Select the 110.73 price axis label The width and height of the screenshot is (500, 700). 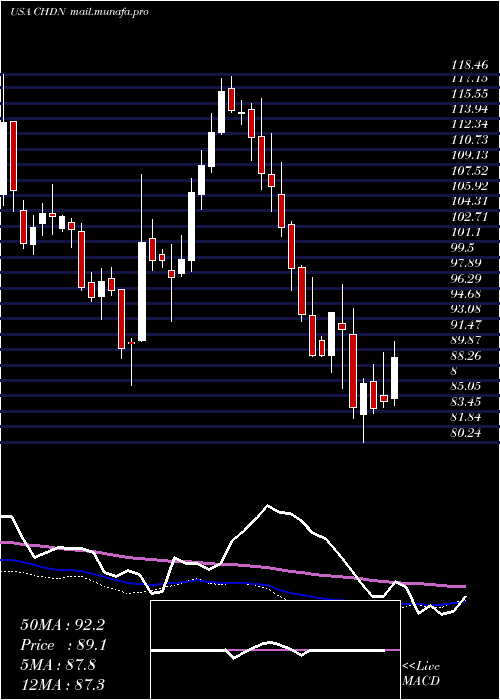pos(469,140)
